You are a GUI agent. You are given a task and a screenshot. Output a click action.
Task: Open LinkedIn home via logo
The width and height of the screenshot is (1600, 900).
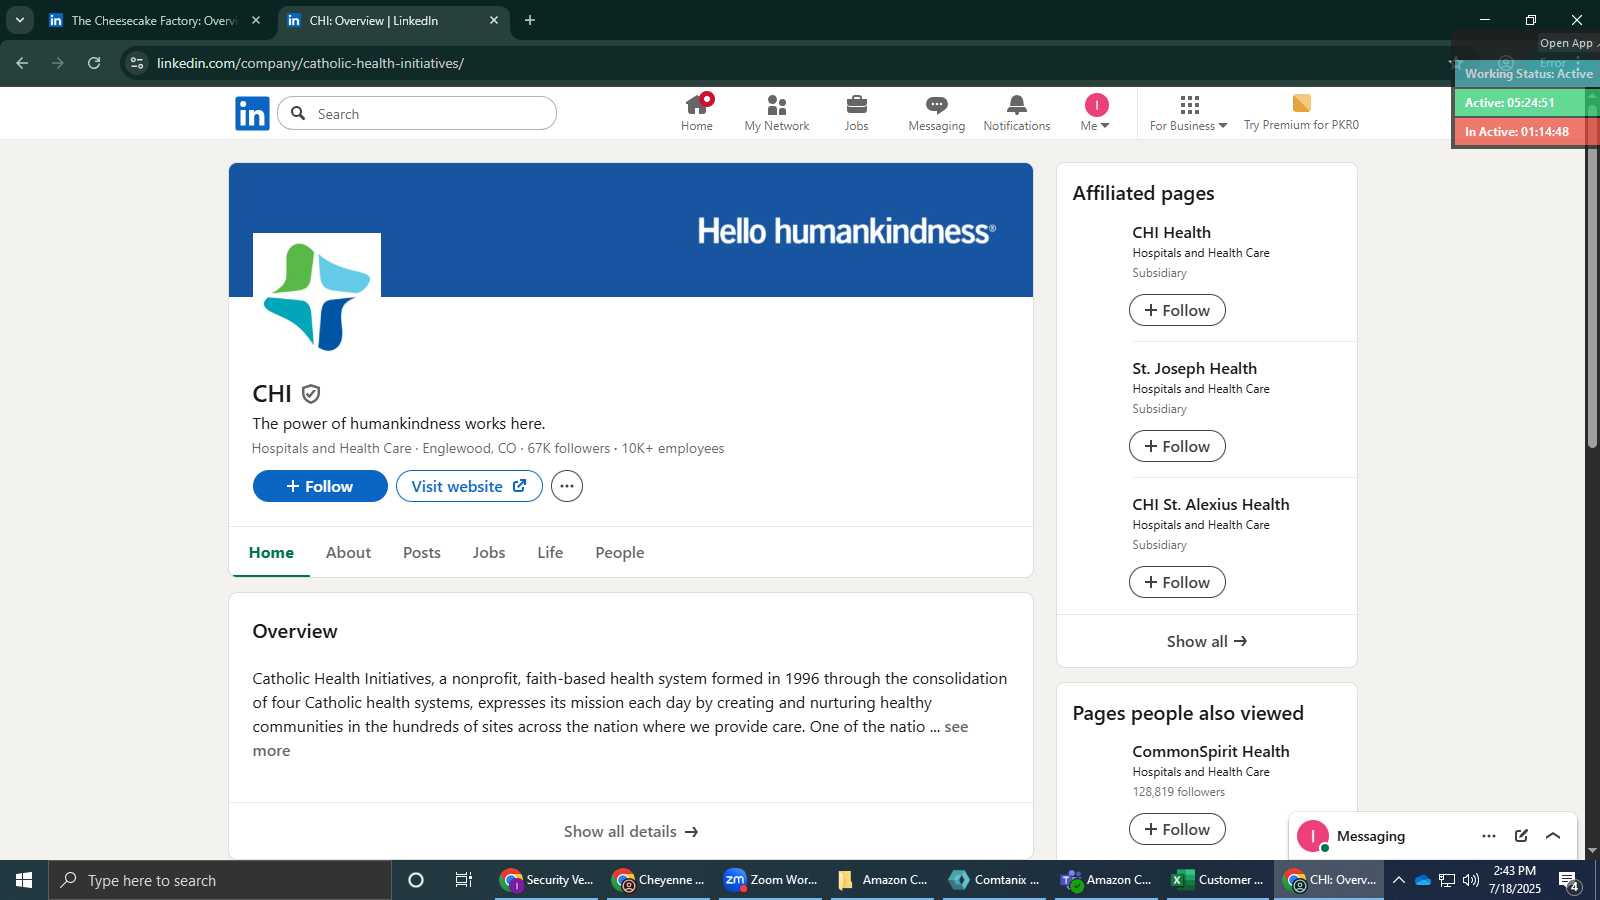point(252,113)
